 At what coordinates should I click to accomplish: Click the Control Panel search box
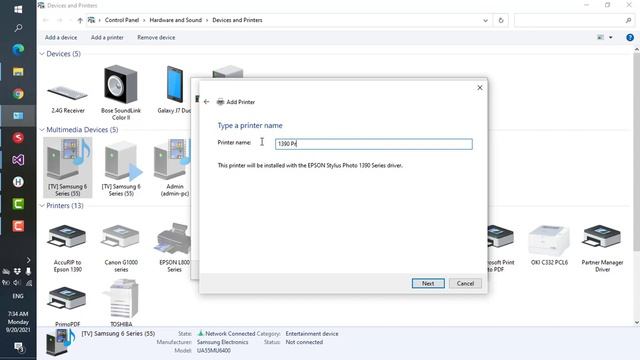click(x=573, y=20)
